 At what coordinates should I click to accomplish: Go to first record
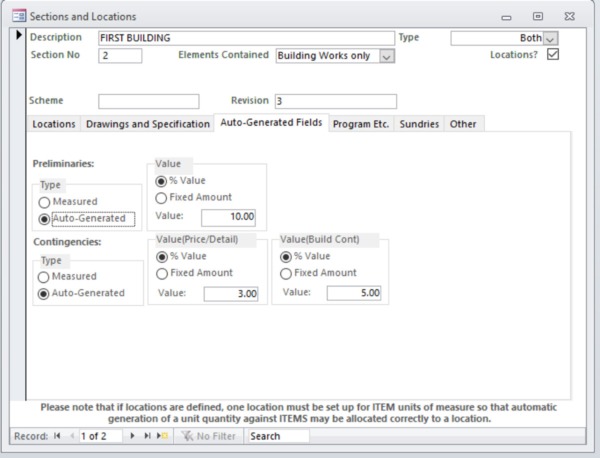[x=57, y=436]
